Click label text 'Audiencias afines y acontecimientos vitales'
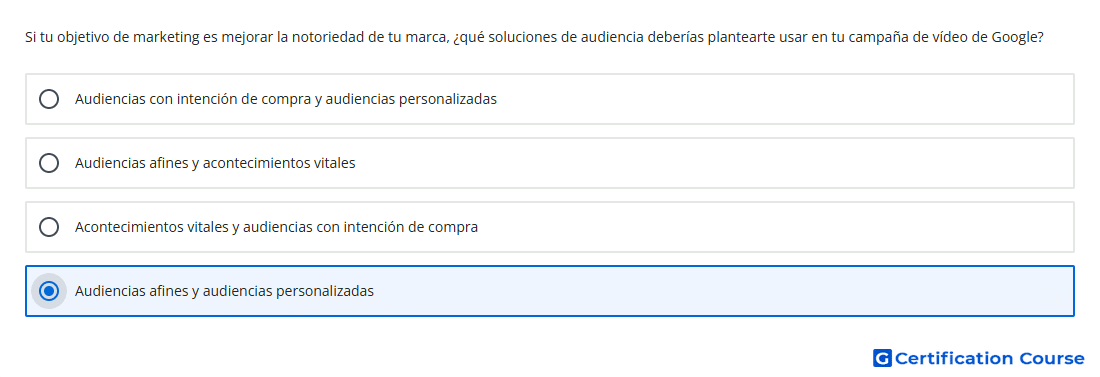Screen dimensions: 1100x377 [215, 163]
